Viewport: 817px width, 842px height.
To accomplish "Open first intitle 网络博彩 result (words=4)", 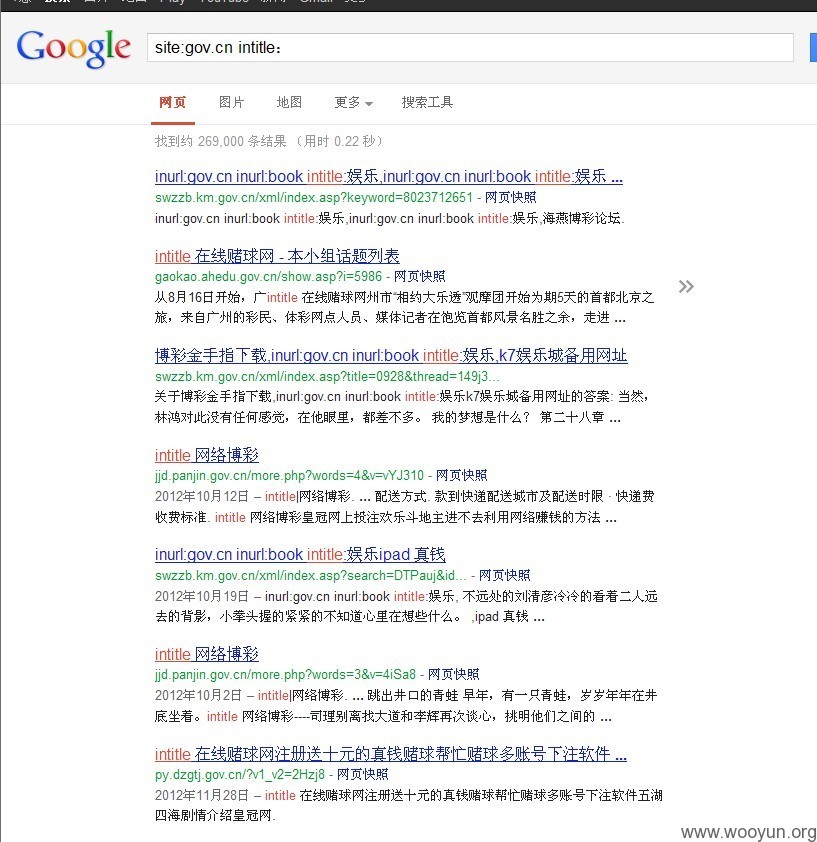I will click(207, 455).
